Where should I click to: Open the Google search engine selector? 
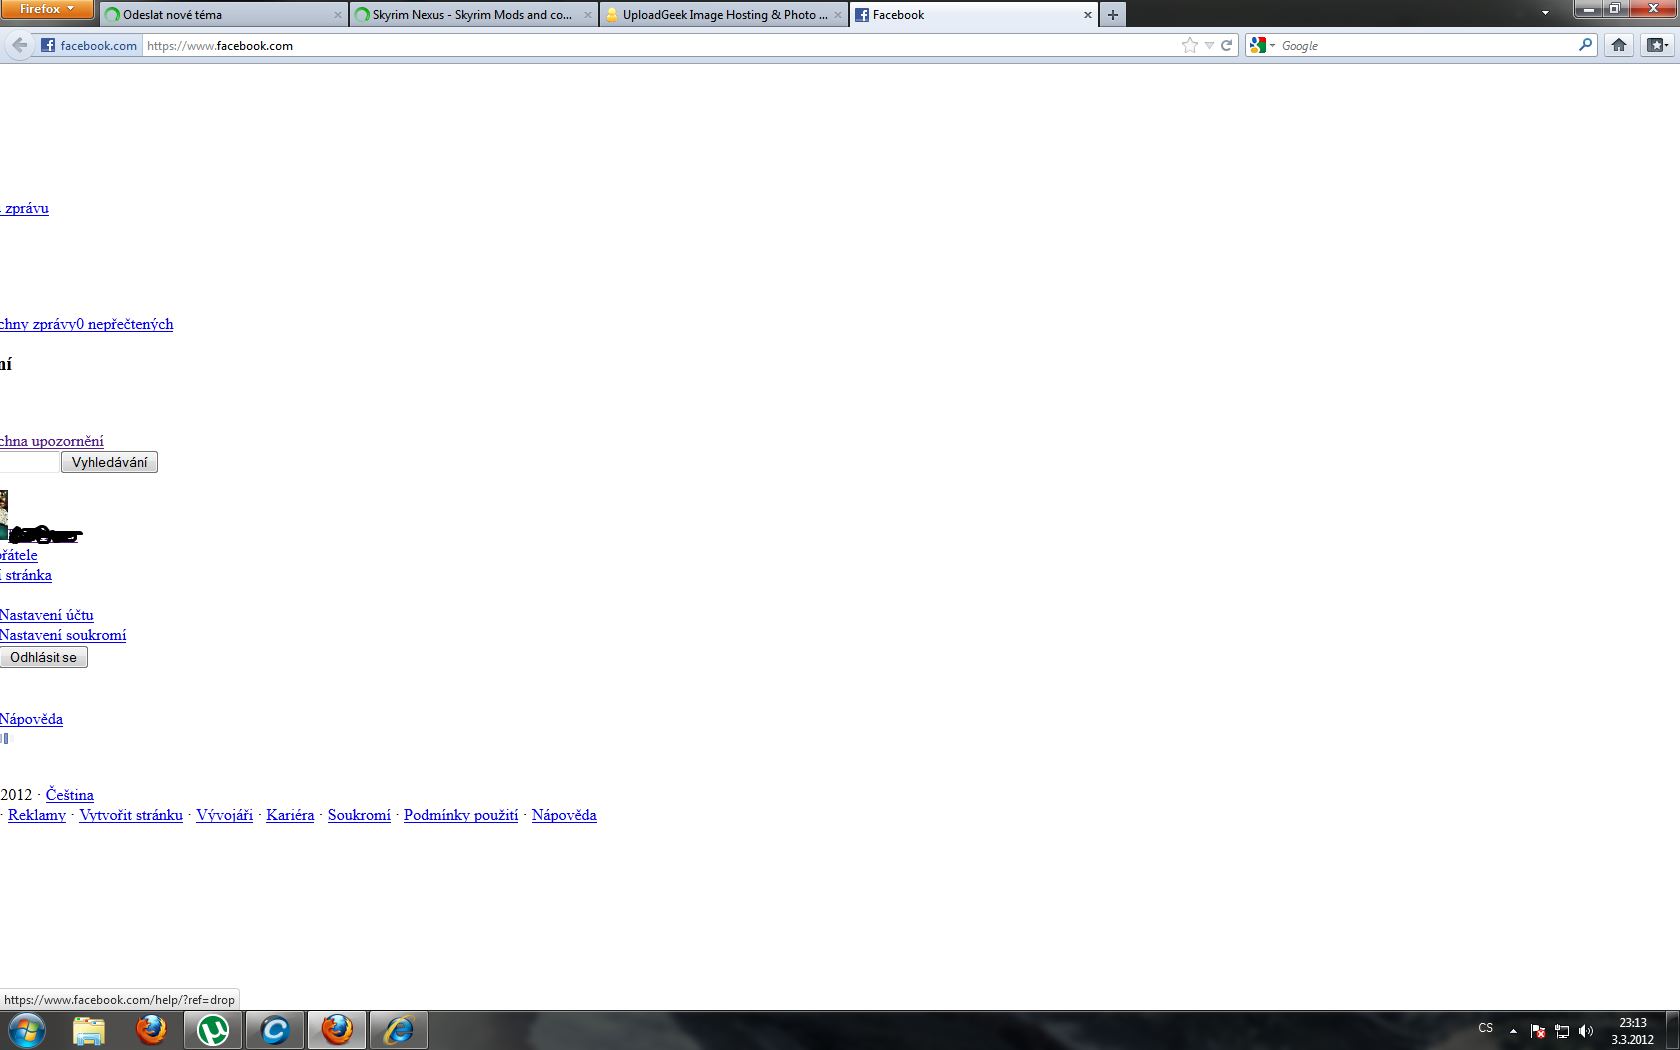click(x=1263, y=45)
